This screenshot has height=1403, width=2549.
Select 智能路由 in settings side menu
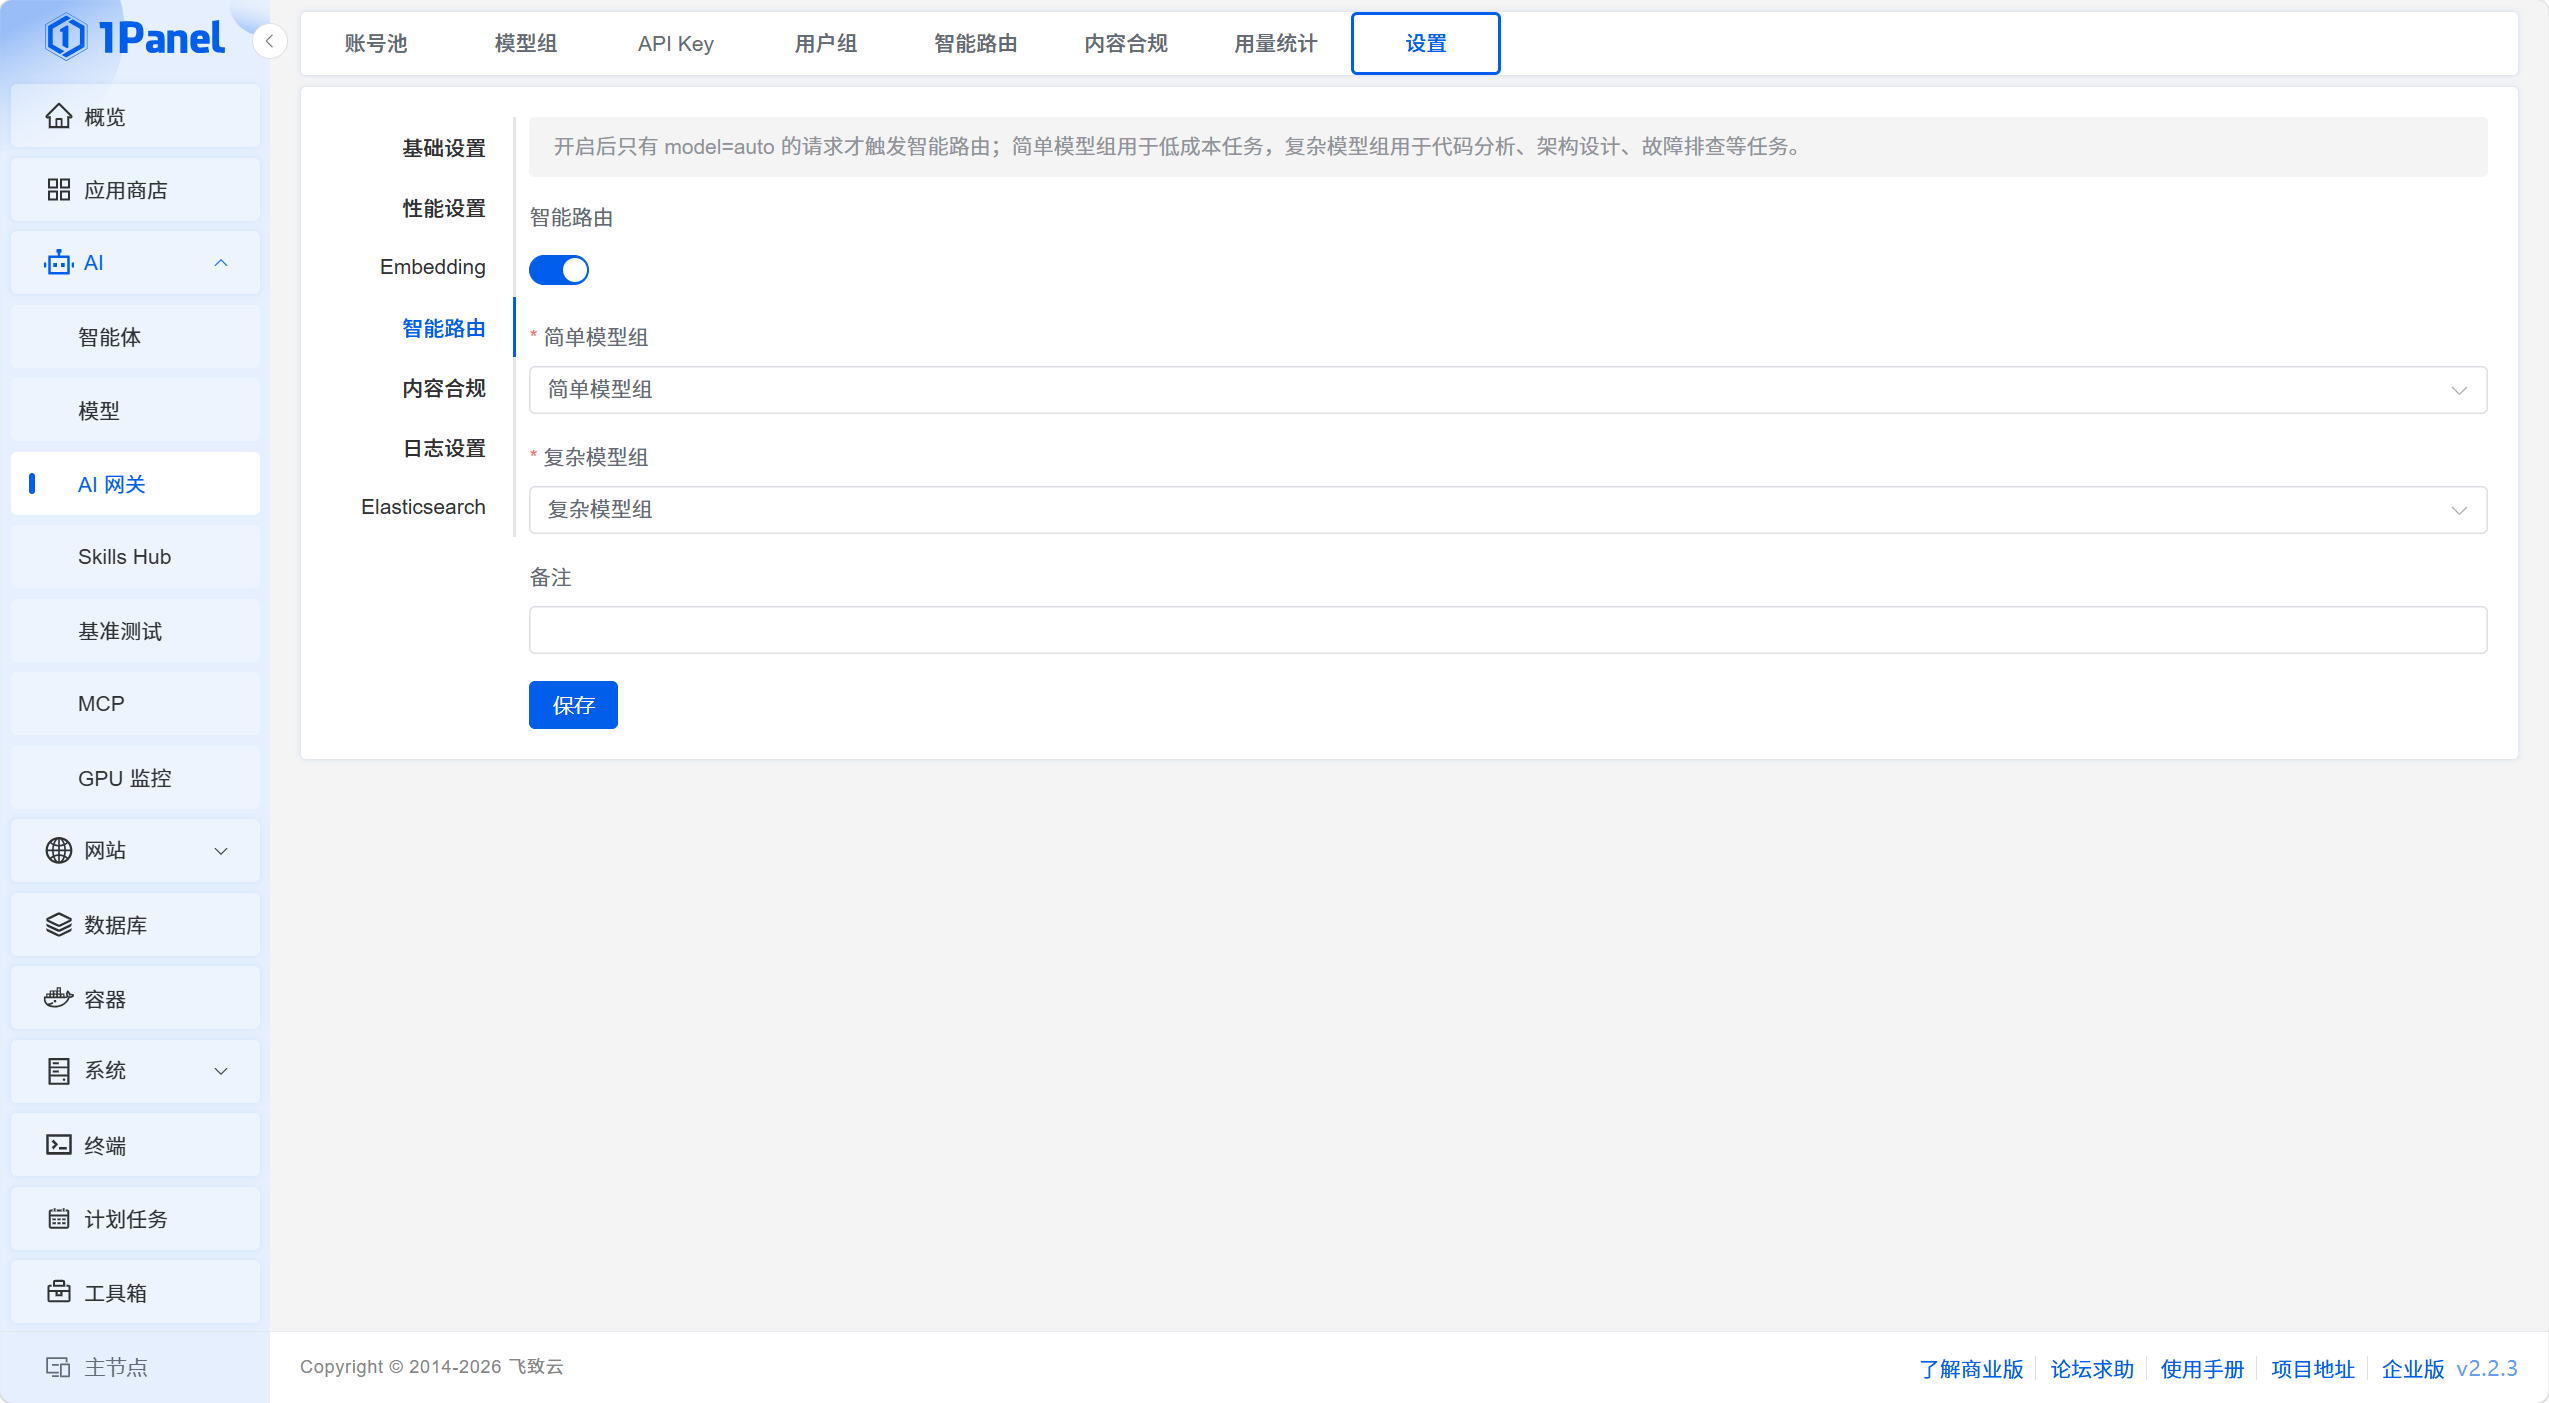tap(444, 328)
